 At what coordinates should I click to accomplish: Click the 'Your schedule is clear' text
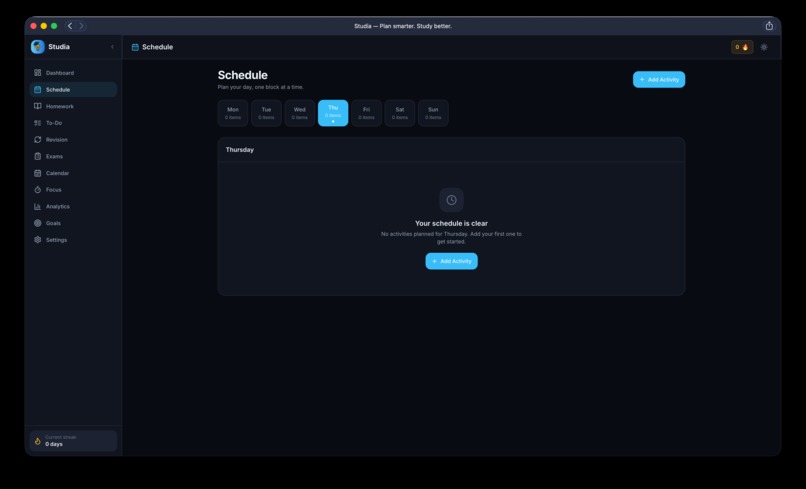coord(451,223)
